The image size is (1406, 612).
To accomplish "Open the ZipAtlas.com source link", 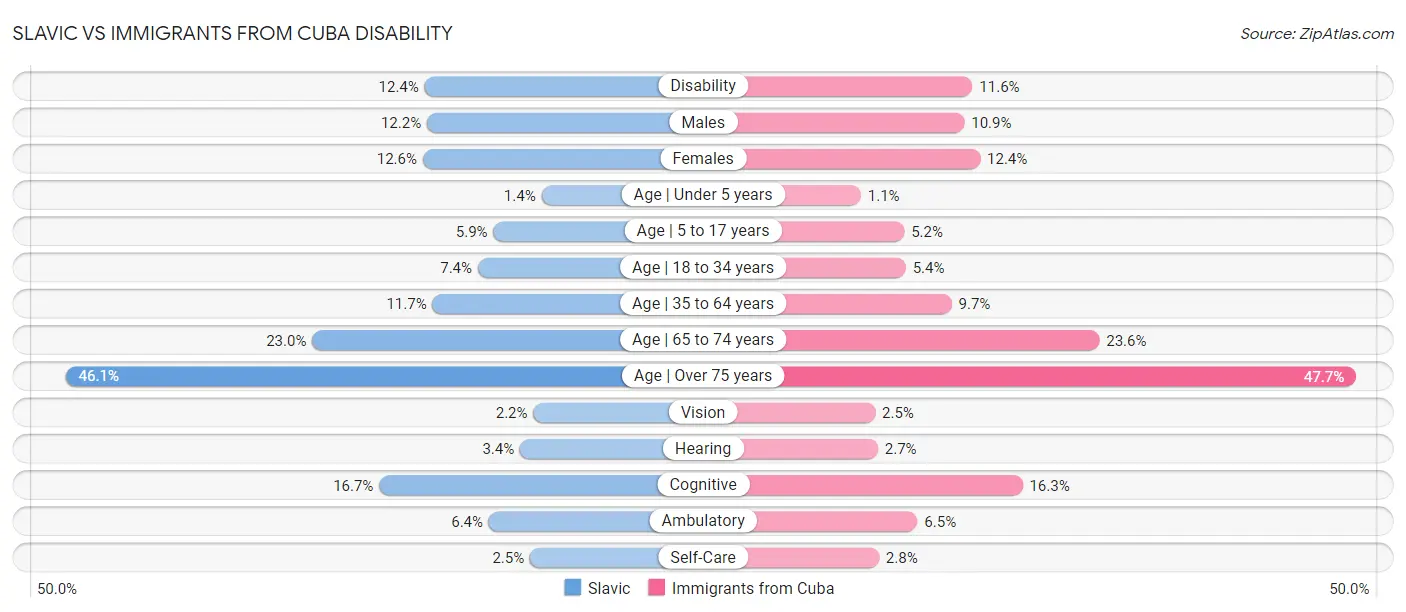I will click(1317, 33).
